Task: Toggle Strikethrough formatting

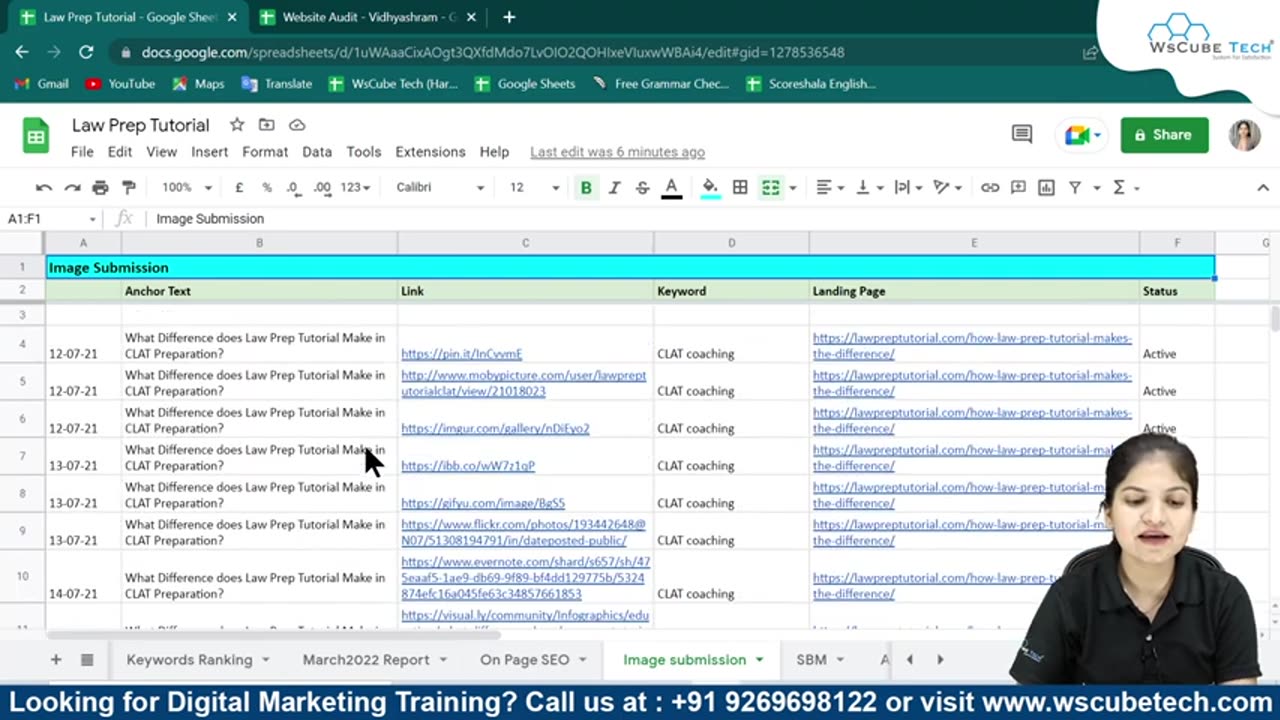Action: (x=642, y=187)
